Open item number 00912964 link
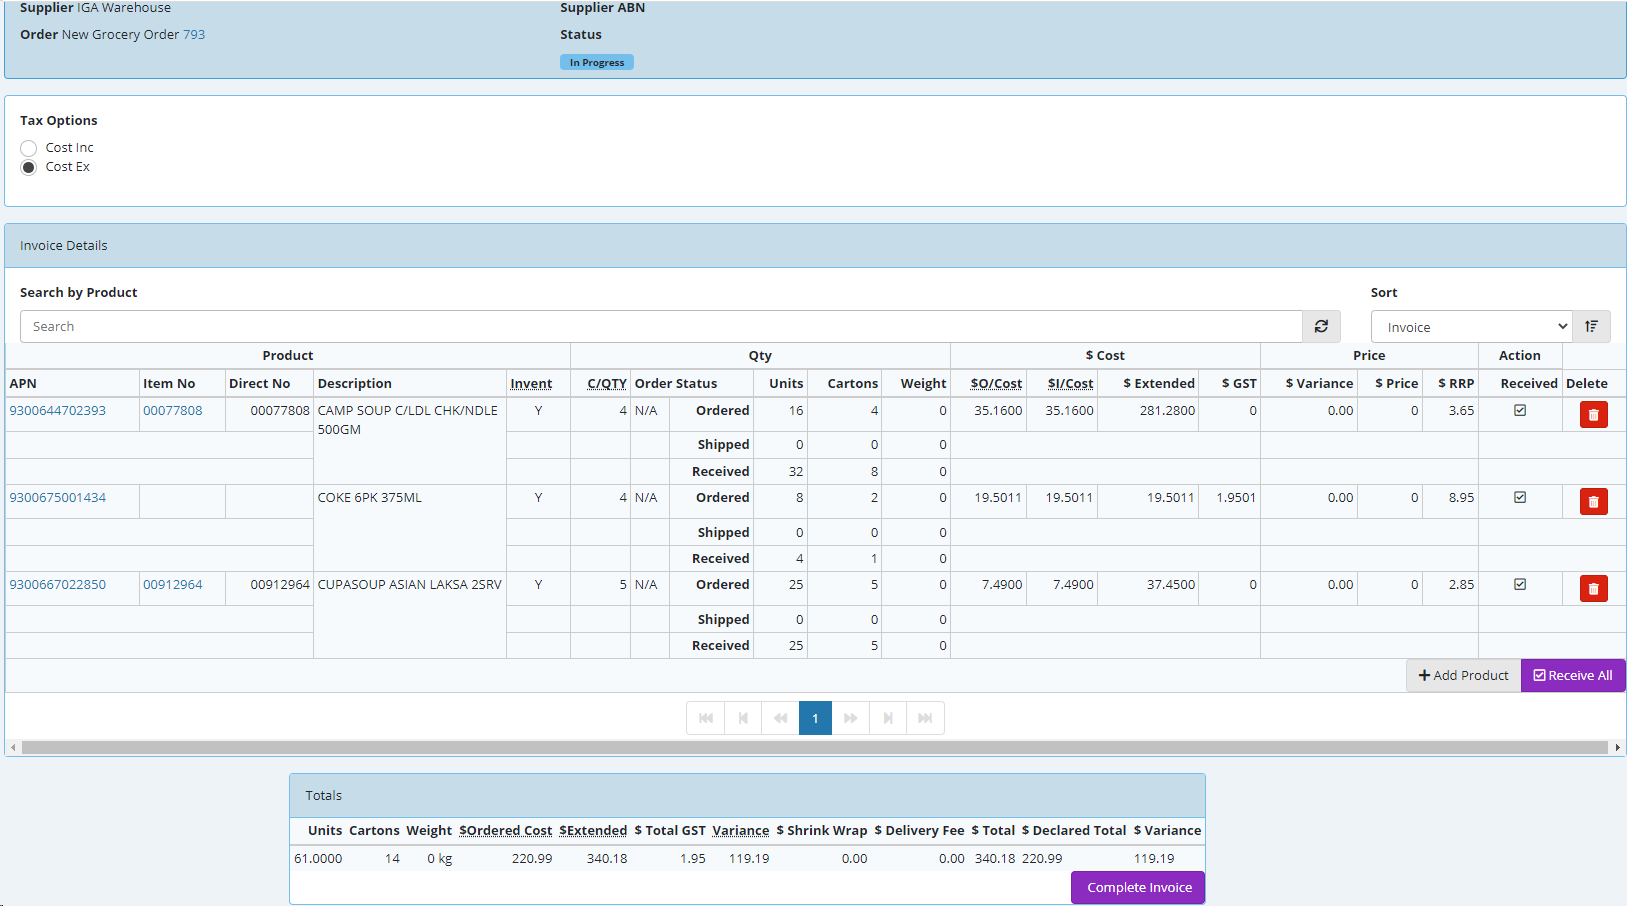1627x906 pixels. 172,584
